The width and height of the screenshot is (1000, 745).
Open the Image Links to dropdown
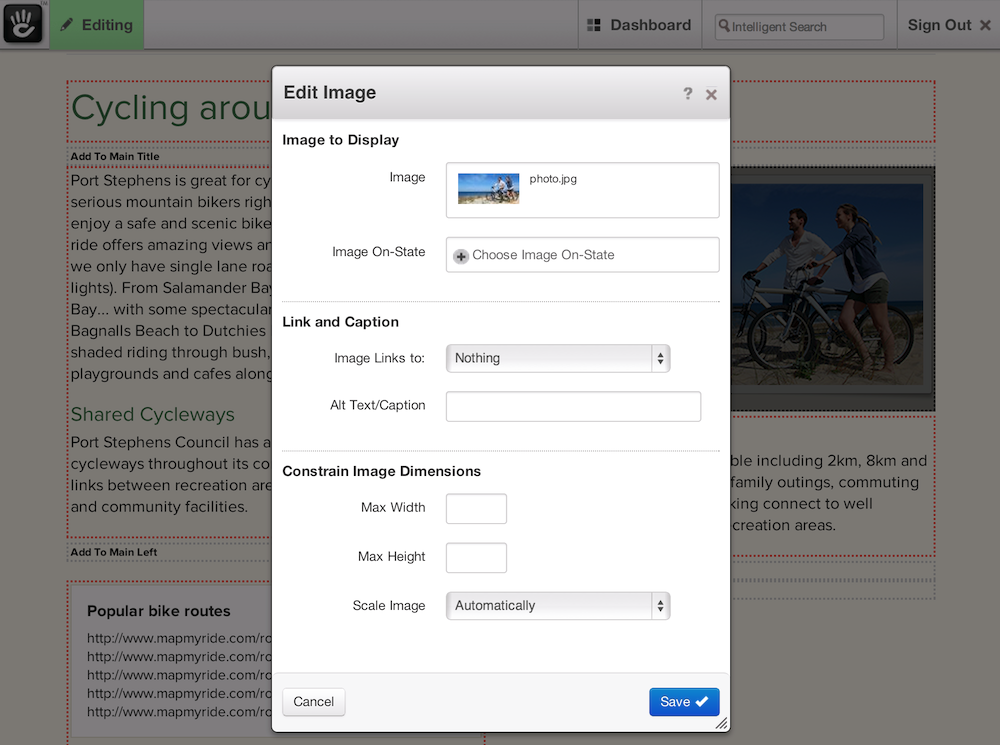(x=557, y=358)
